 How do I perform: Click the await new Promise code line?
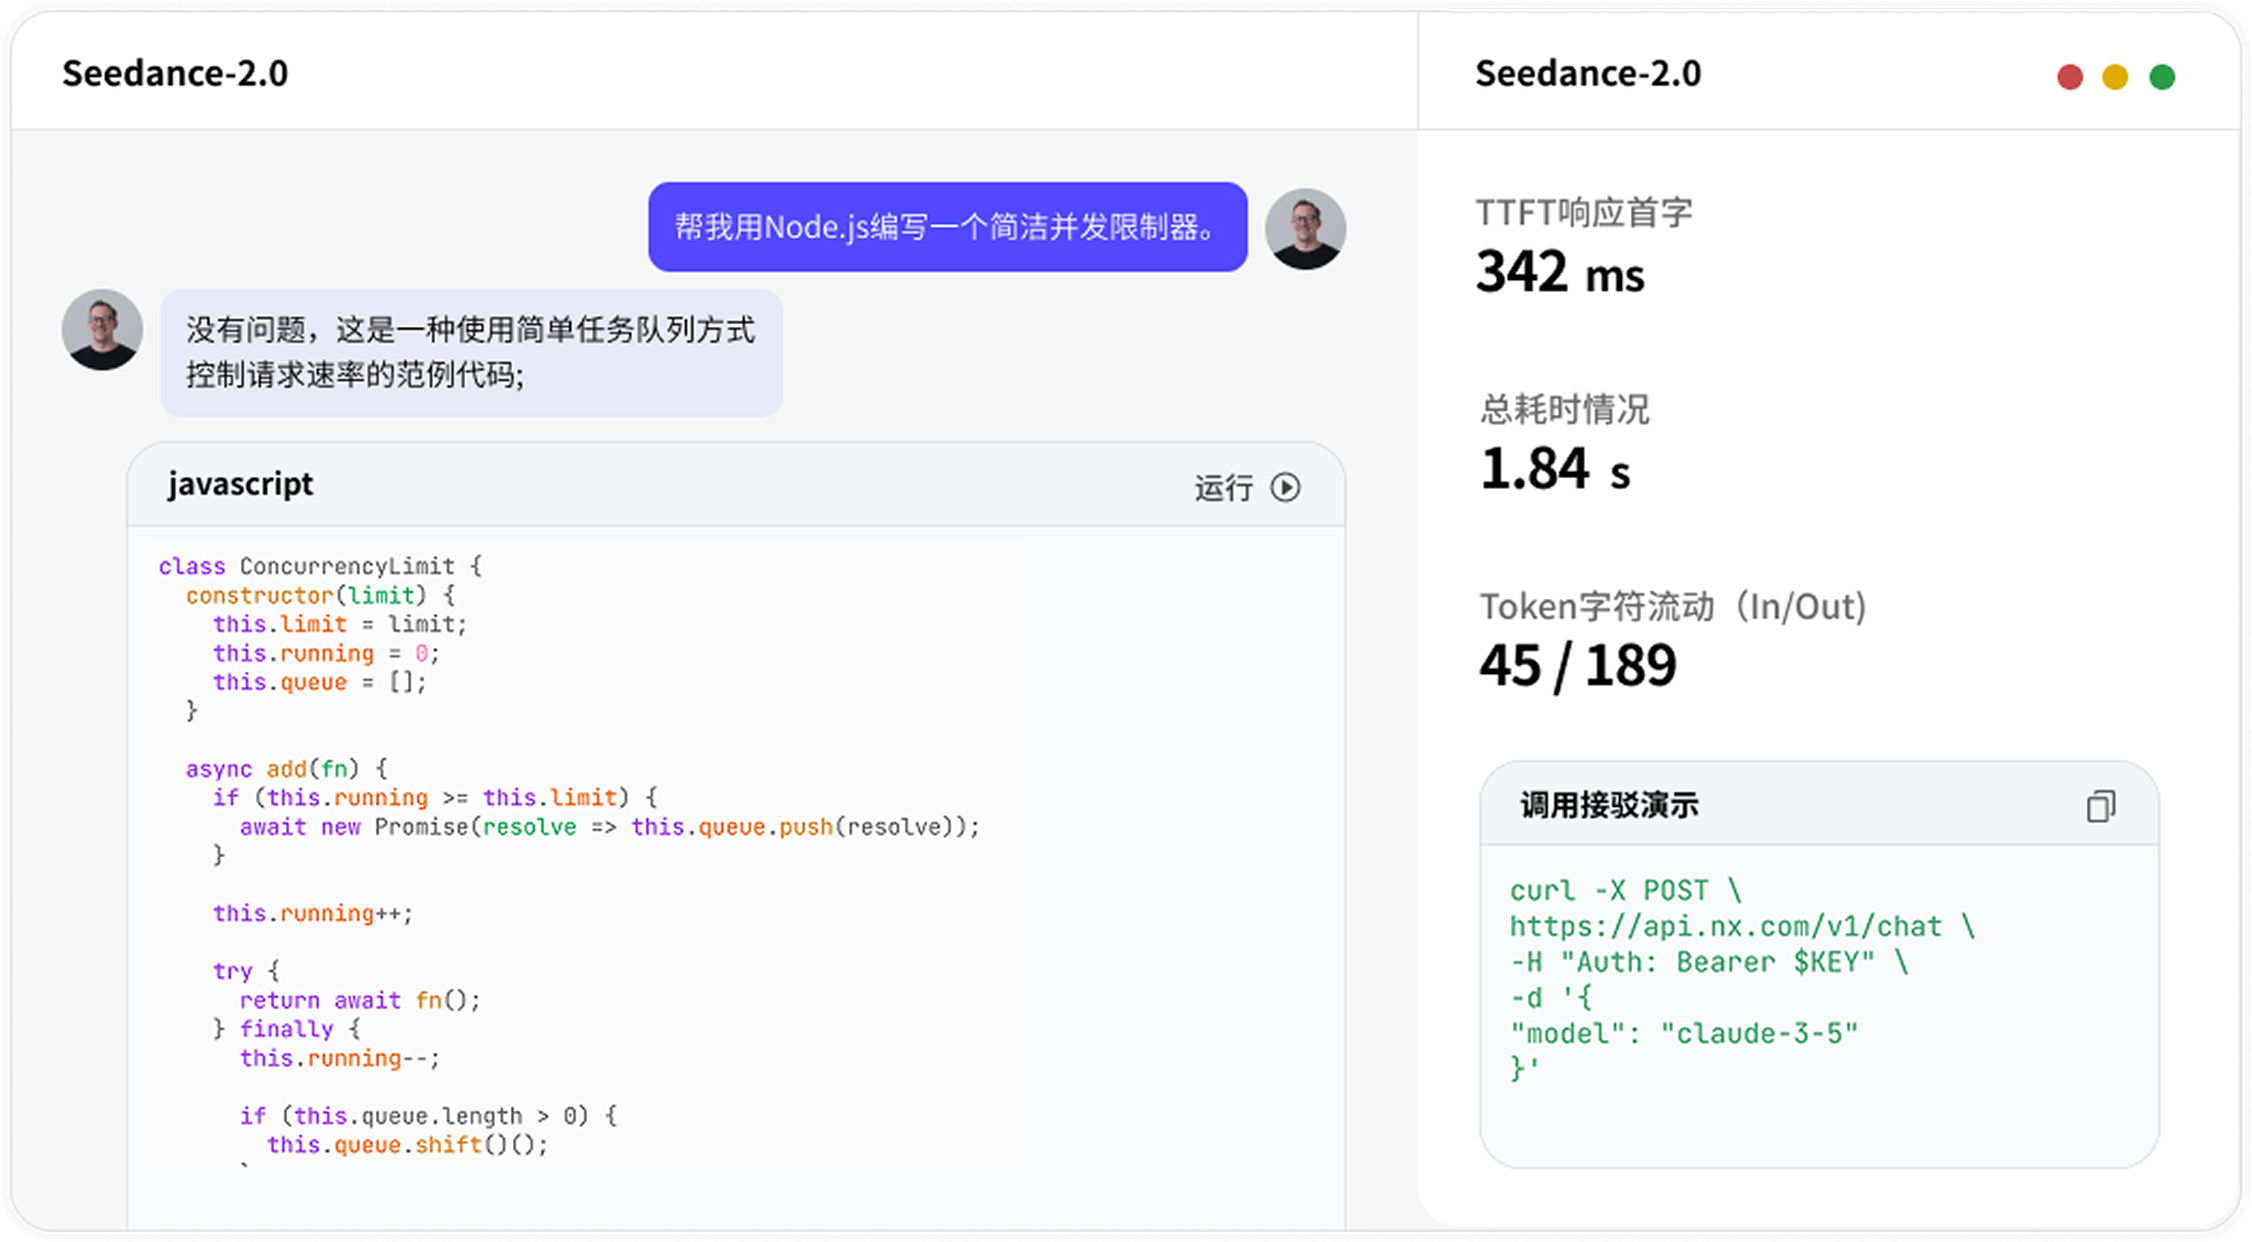coord(610,827)
